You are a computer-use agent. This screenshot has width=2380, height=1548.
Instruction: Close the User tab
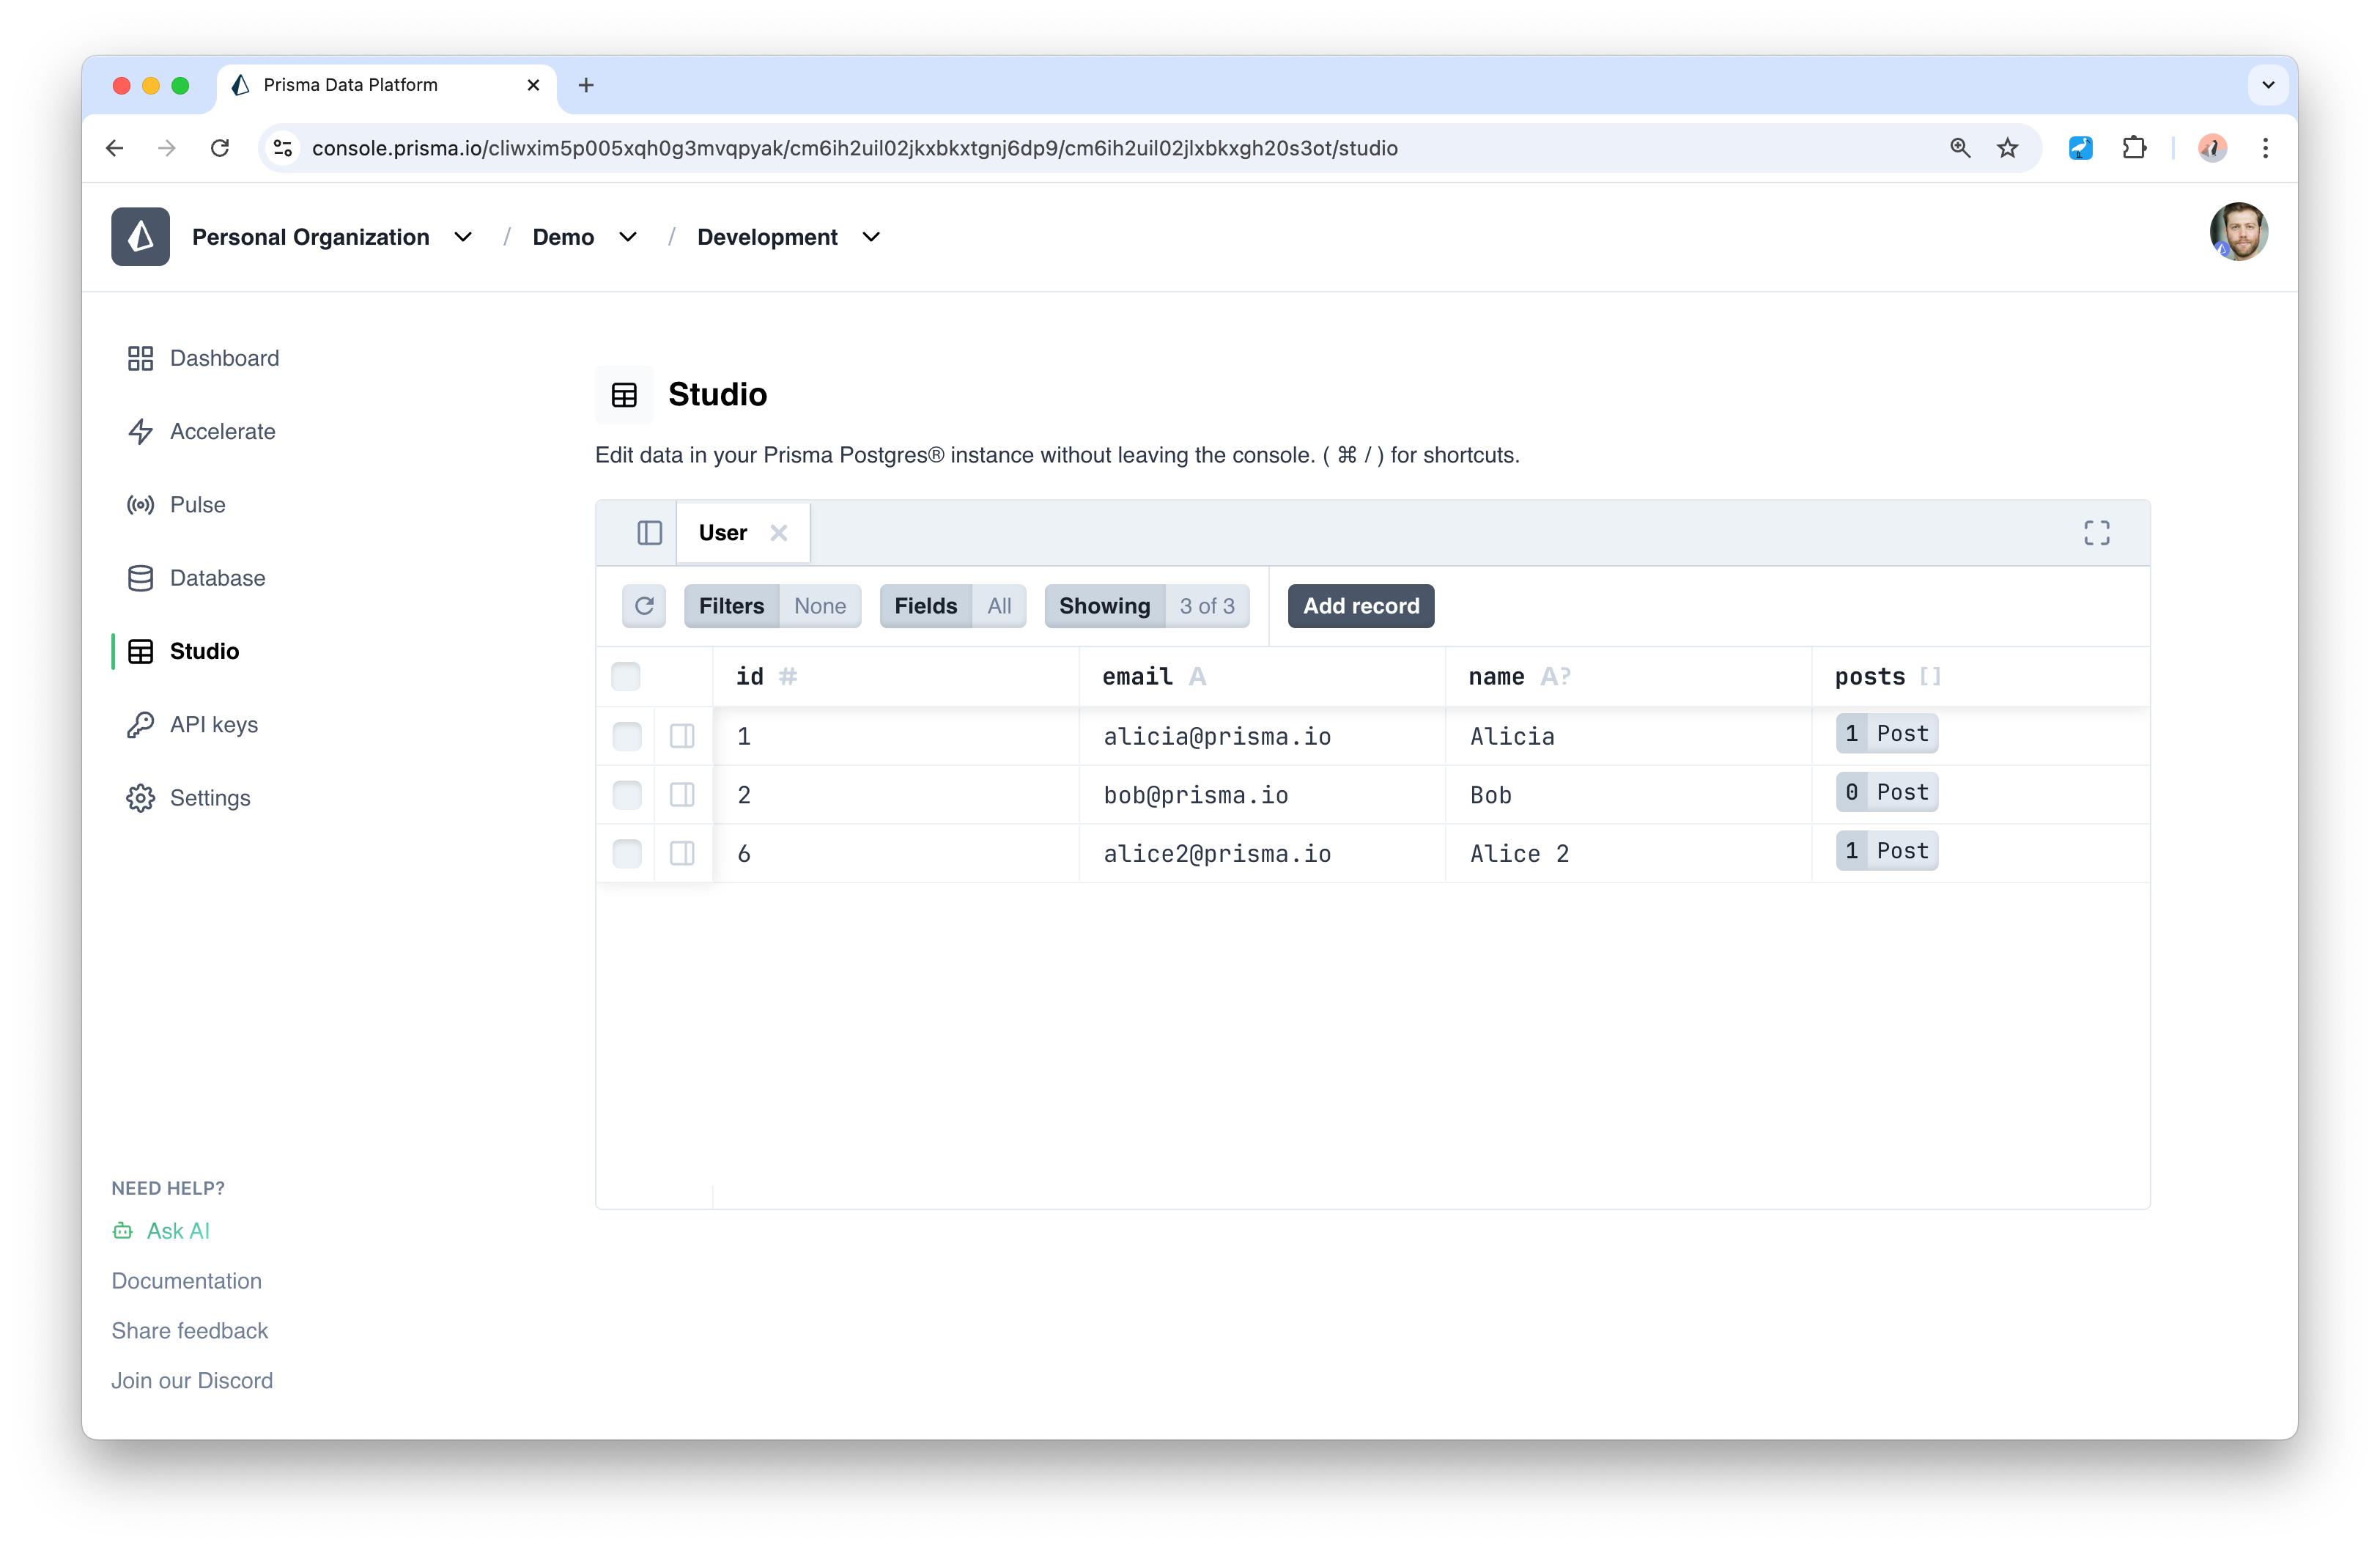coord(780,532)
